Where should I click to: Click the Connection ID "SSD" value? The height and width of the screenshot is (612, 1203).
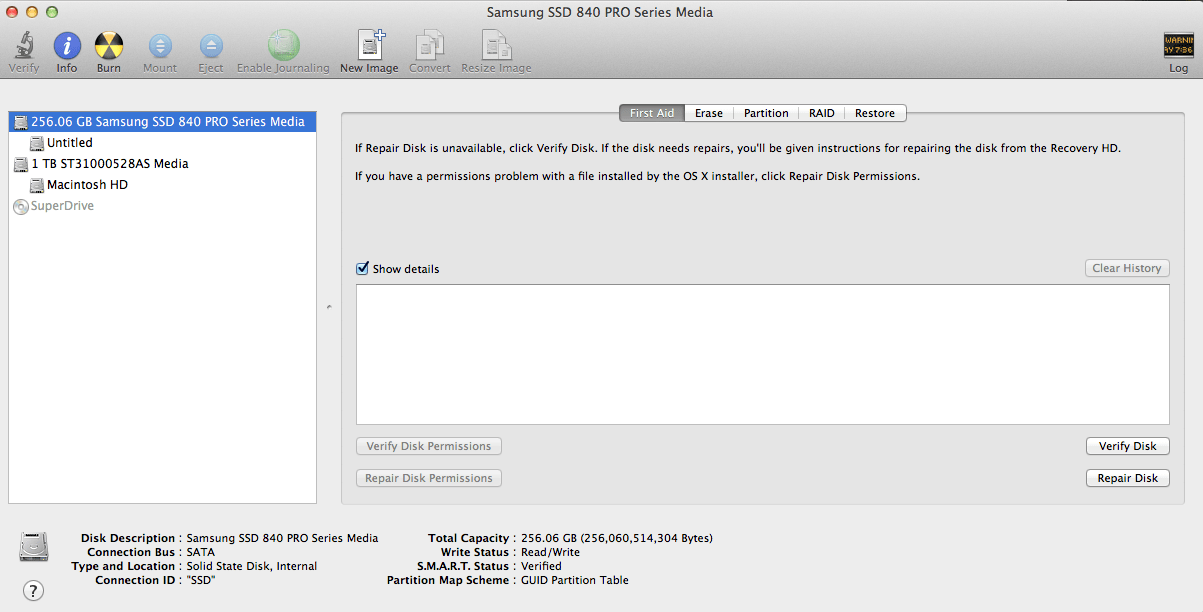202,580
